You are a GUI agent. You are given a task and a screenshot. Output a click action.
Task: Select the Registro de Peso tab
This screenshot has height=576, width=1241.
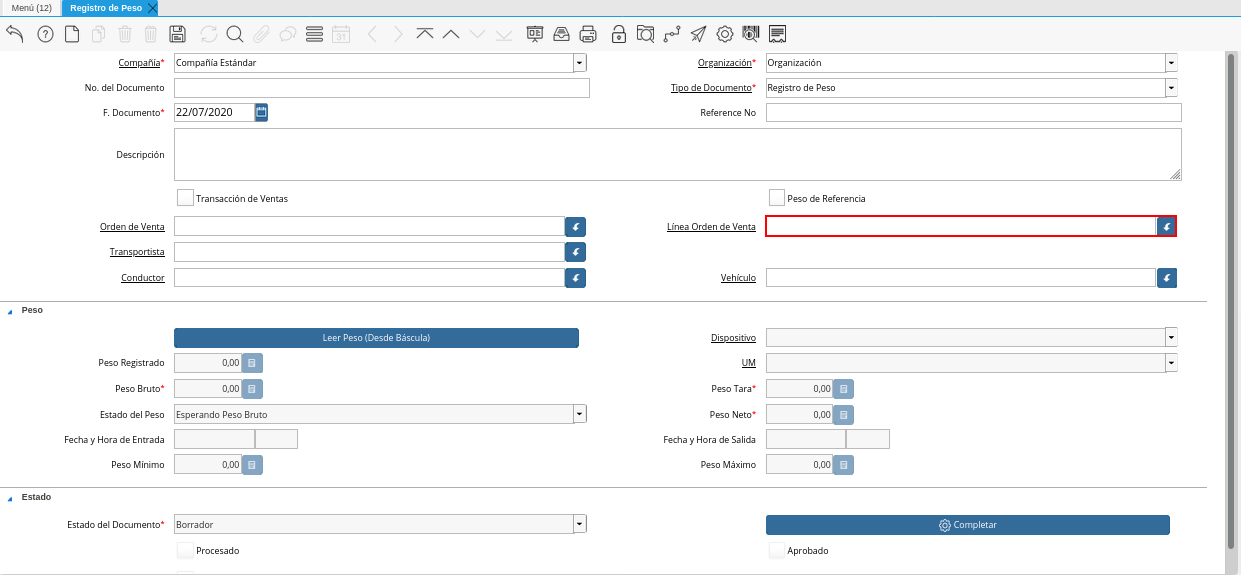tap(106, 8)
